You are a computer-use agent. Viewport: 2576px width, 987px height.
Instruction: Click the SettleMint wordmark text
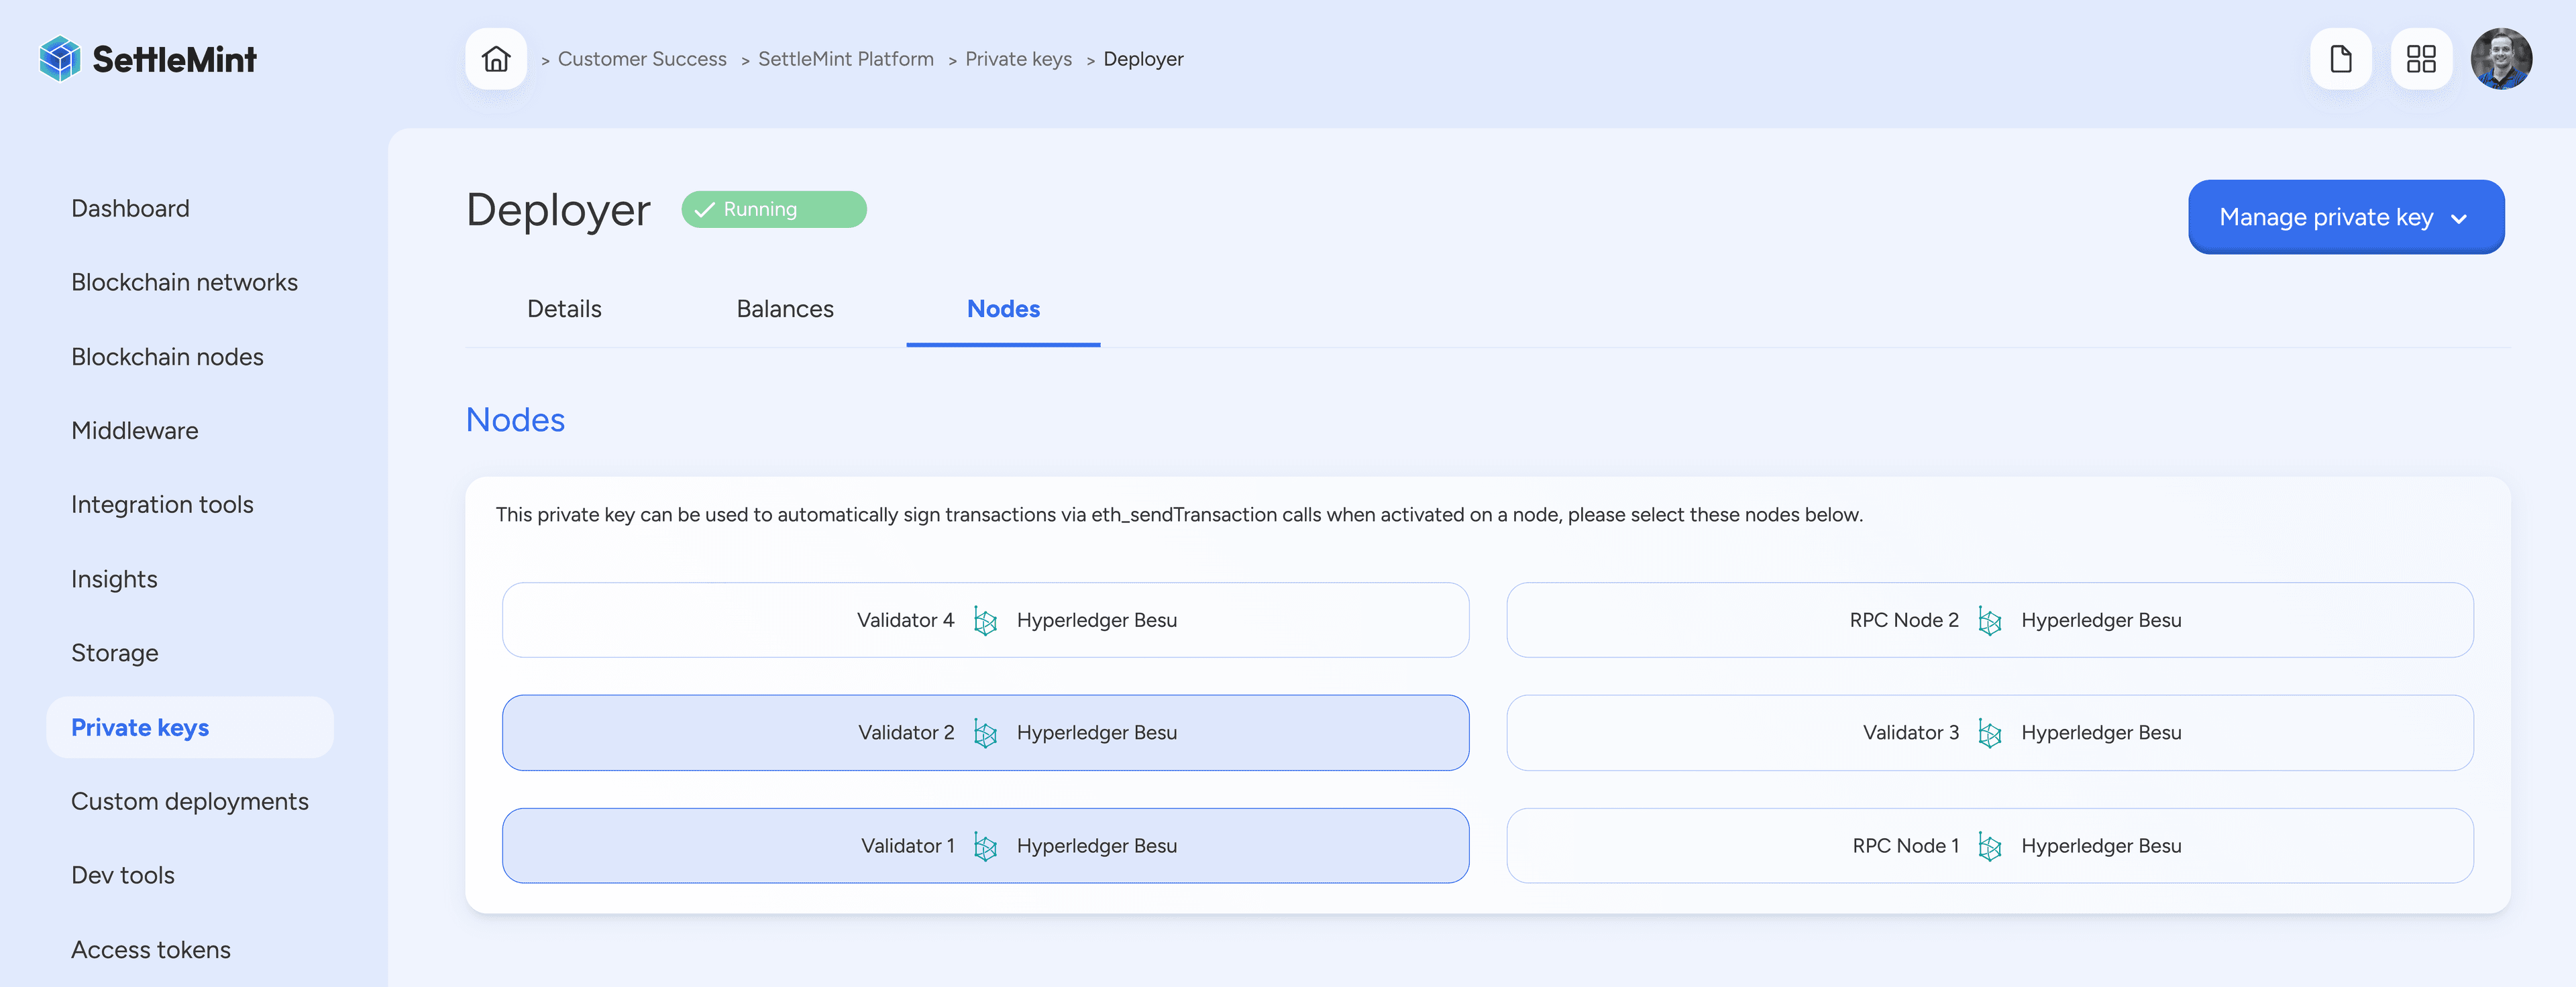pos(174,59)
